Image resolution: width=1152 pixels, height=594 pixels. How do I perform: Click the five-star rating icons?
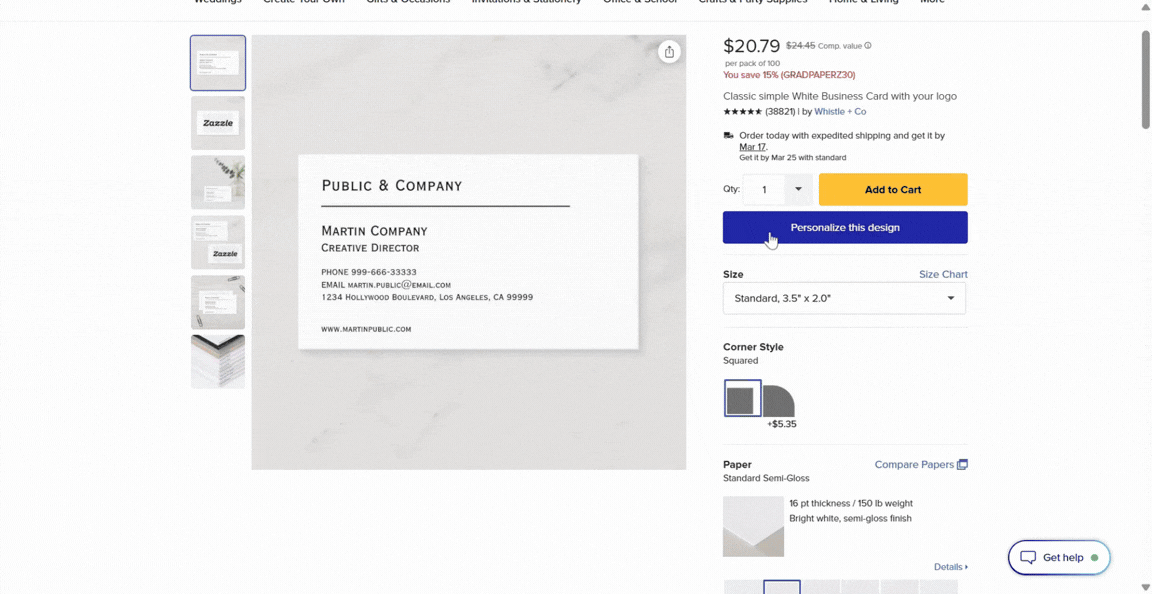742,112
